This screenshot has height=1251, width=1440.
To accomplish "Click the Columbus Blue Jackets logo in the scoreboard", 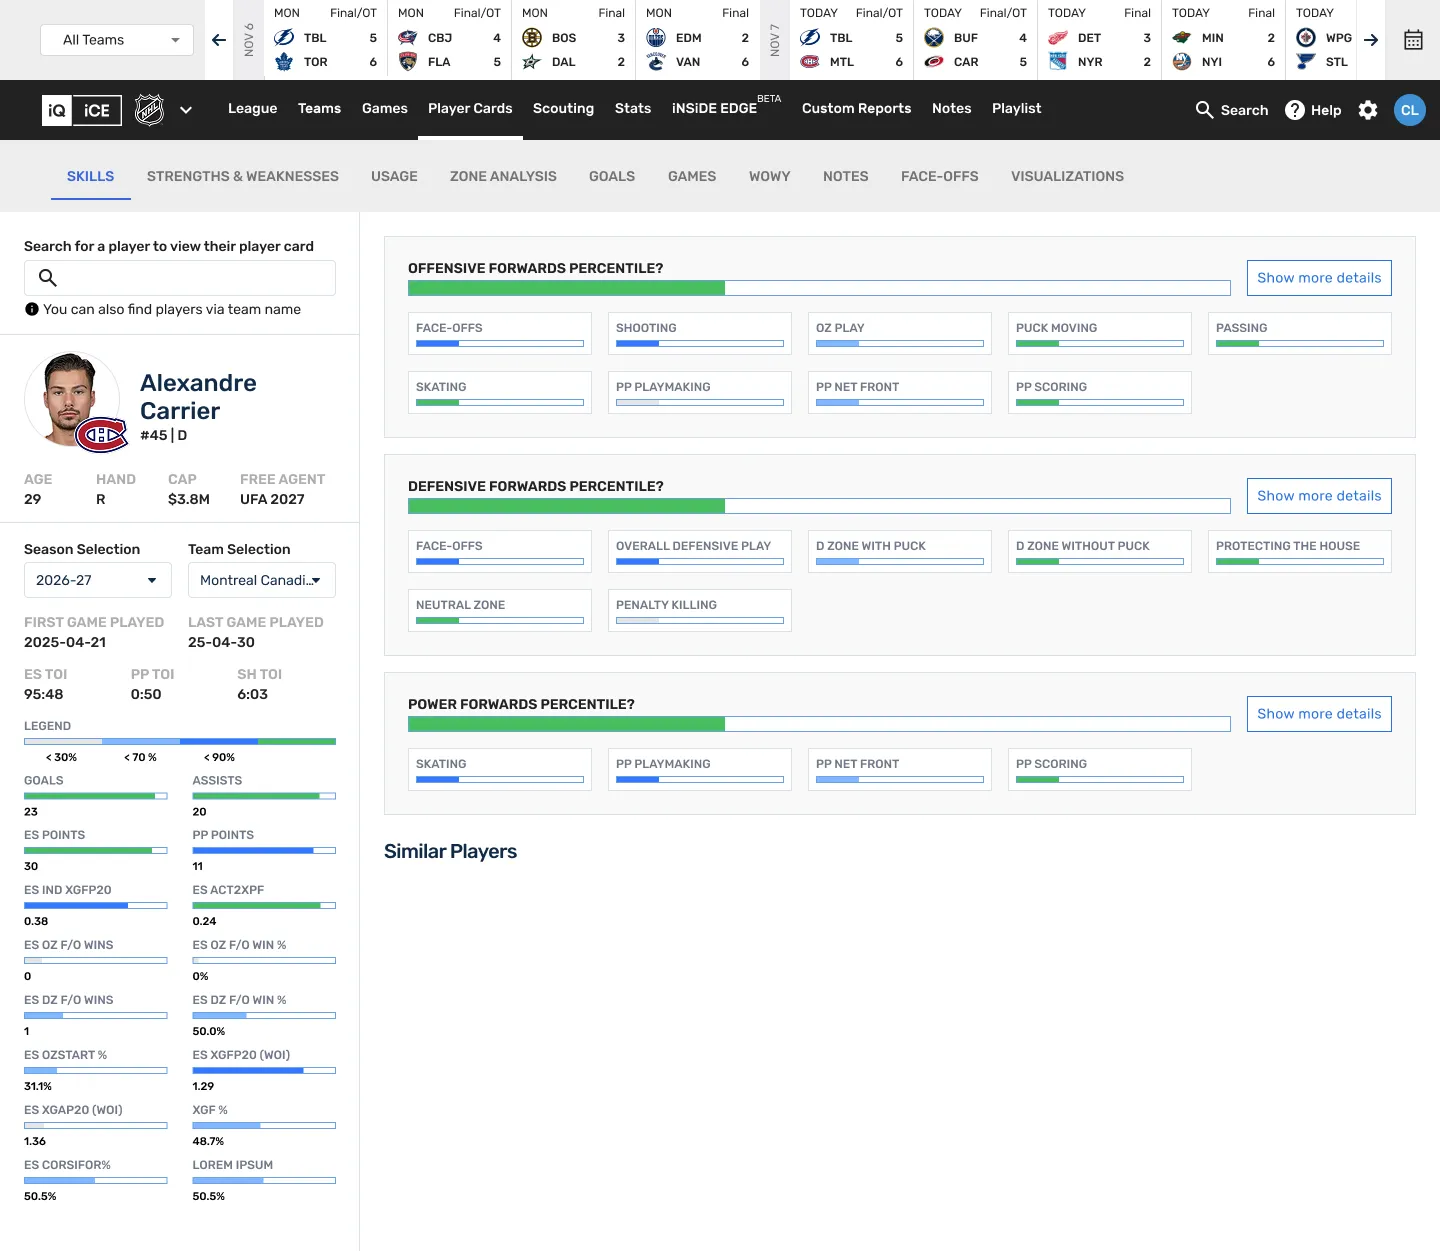I will pos(408,38).
